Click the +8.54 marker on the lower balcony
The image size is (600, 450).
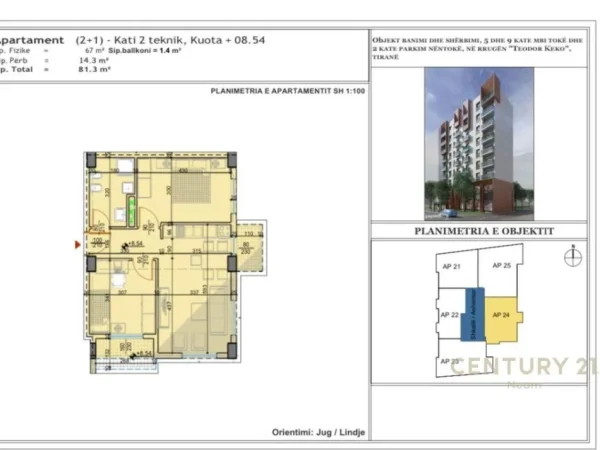(144, 353)
